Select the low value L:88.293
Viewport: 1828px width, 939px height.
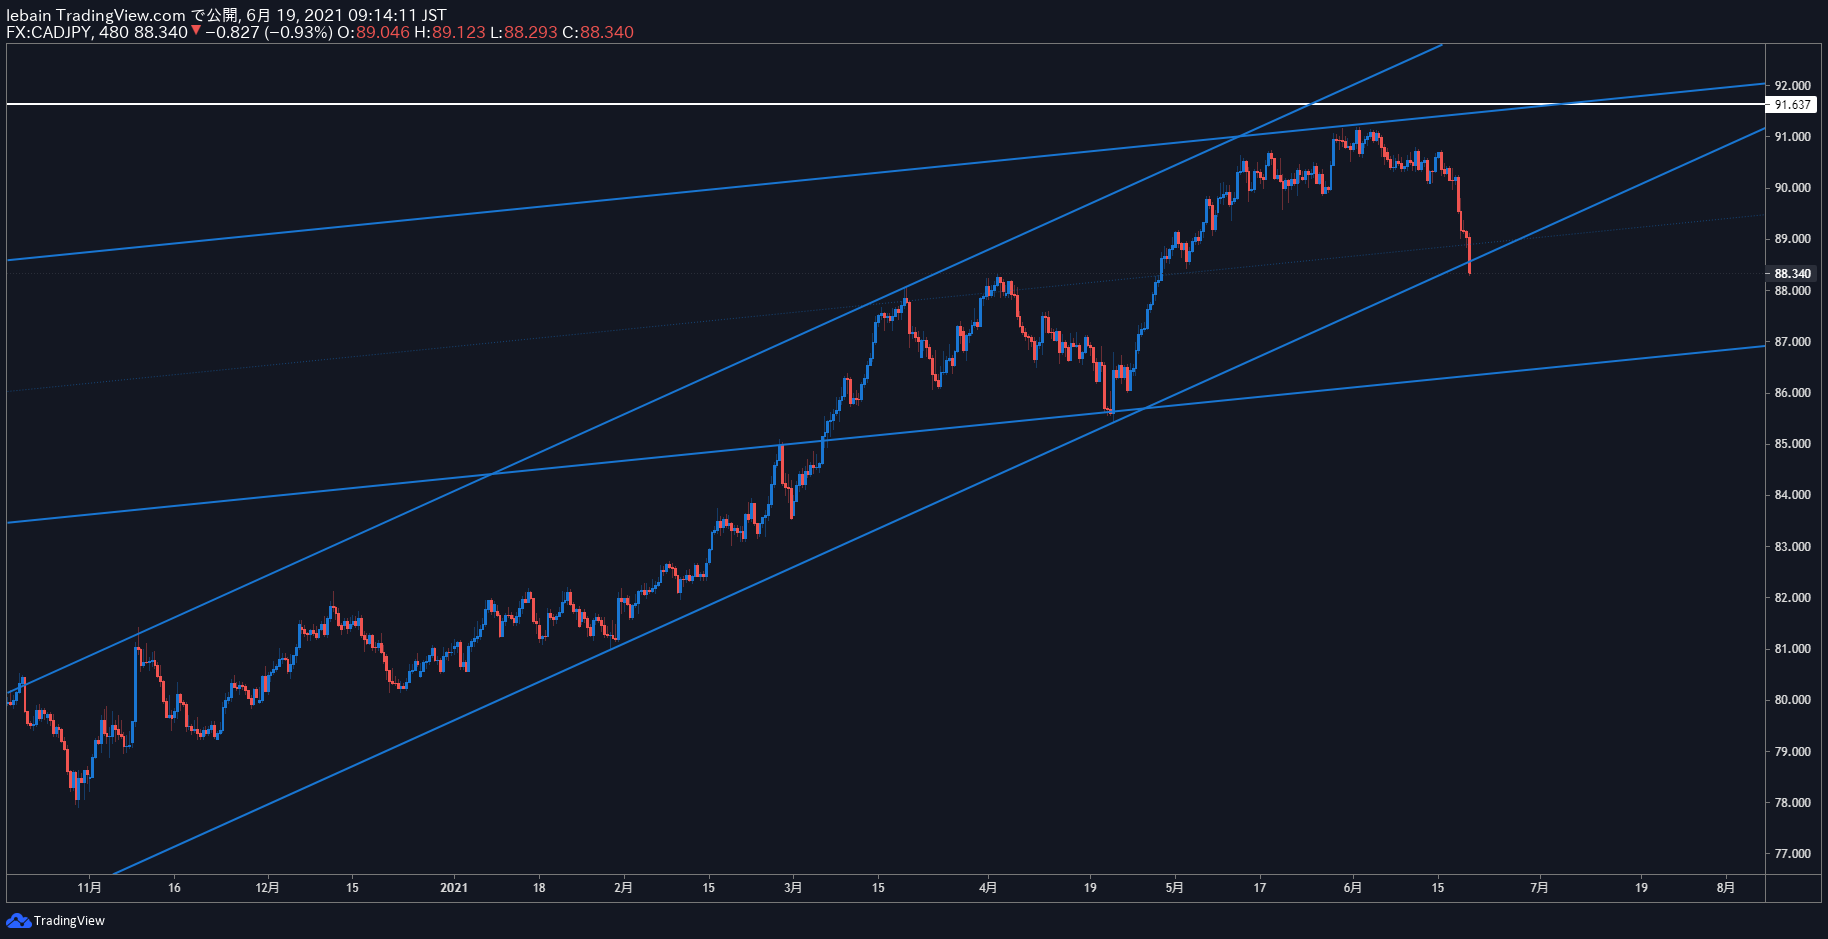tap(524, 32)
